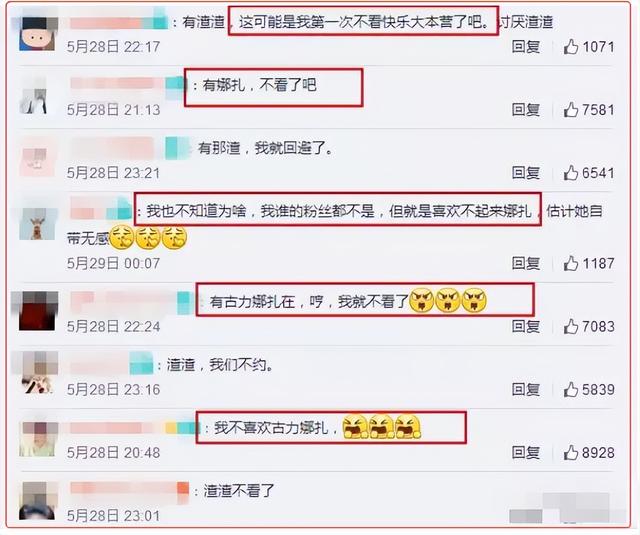The width and height of the screenshot is (640, 535).
Task: Like the comment with 1187 likes
Action: (x=571, y=263)
